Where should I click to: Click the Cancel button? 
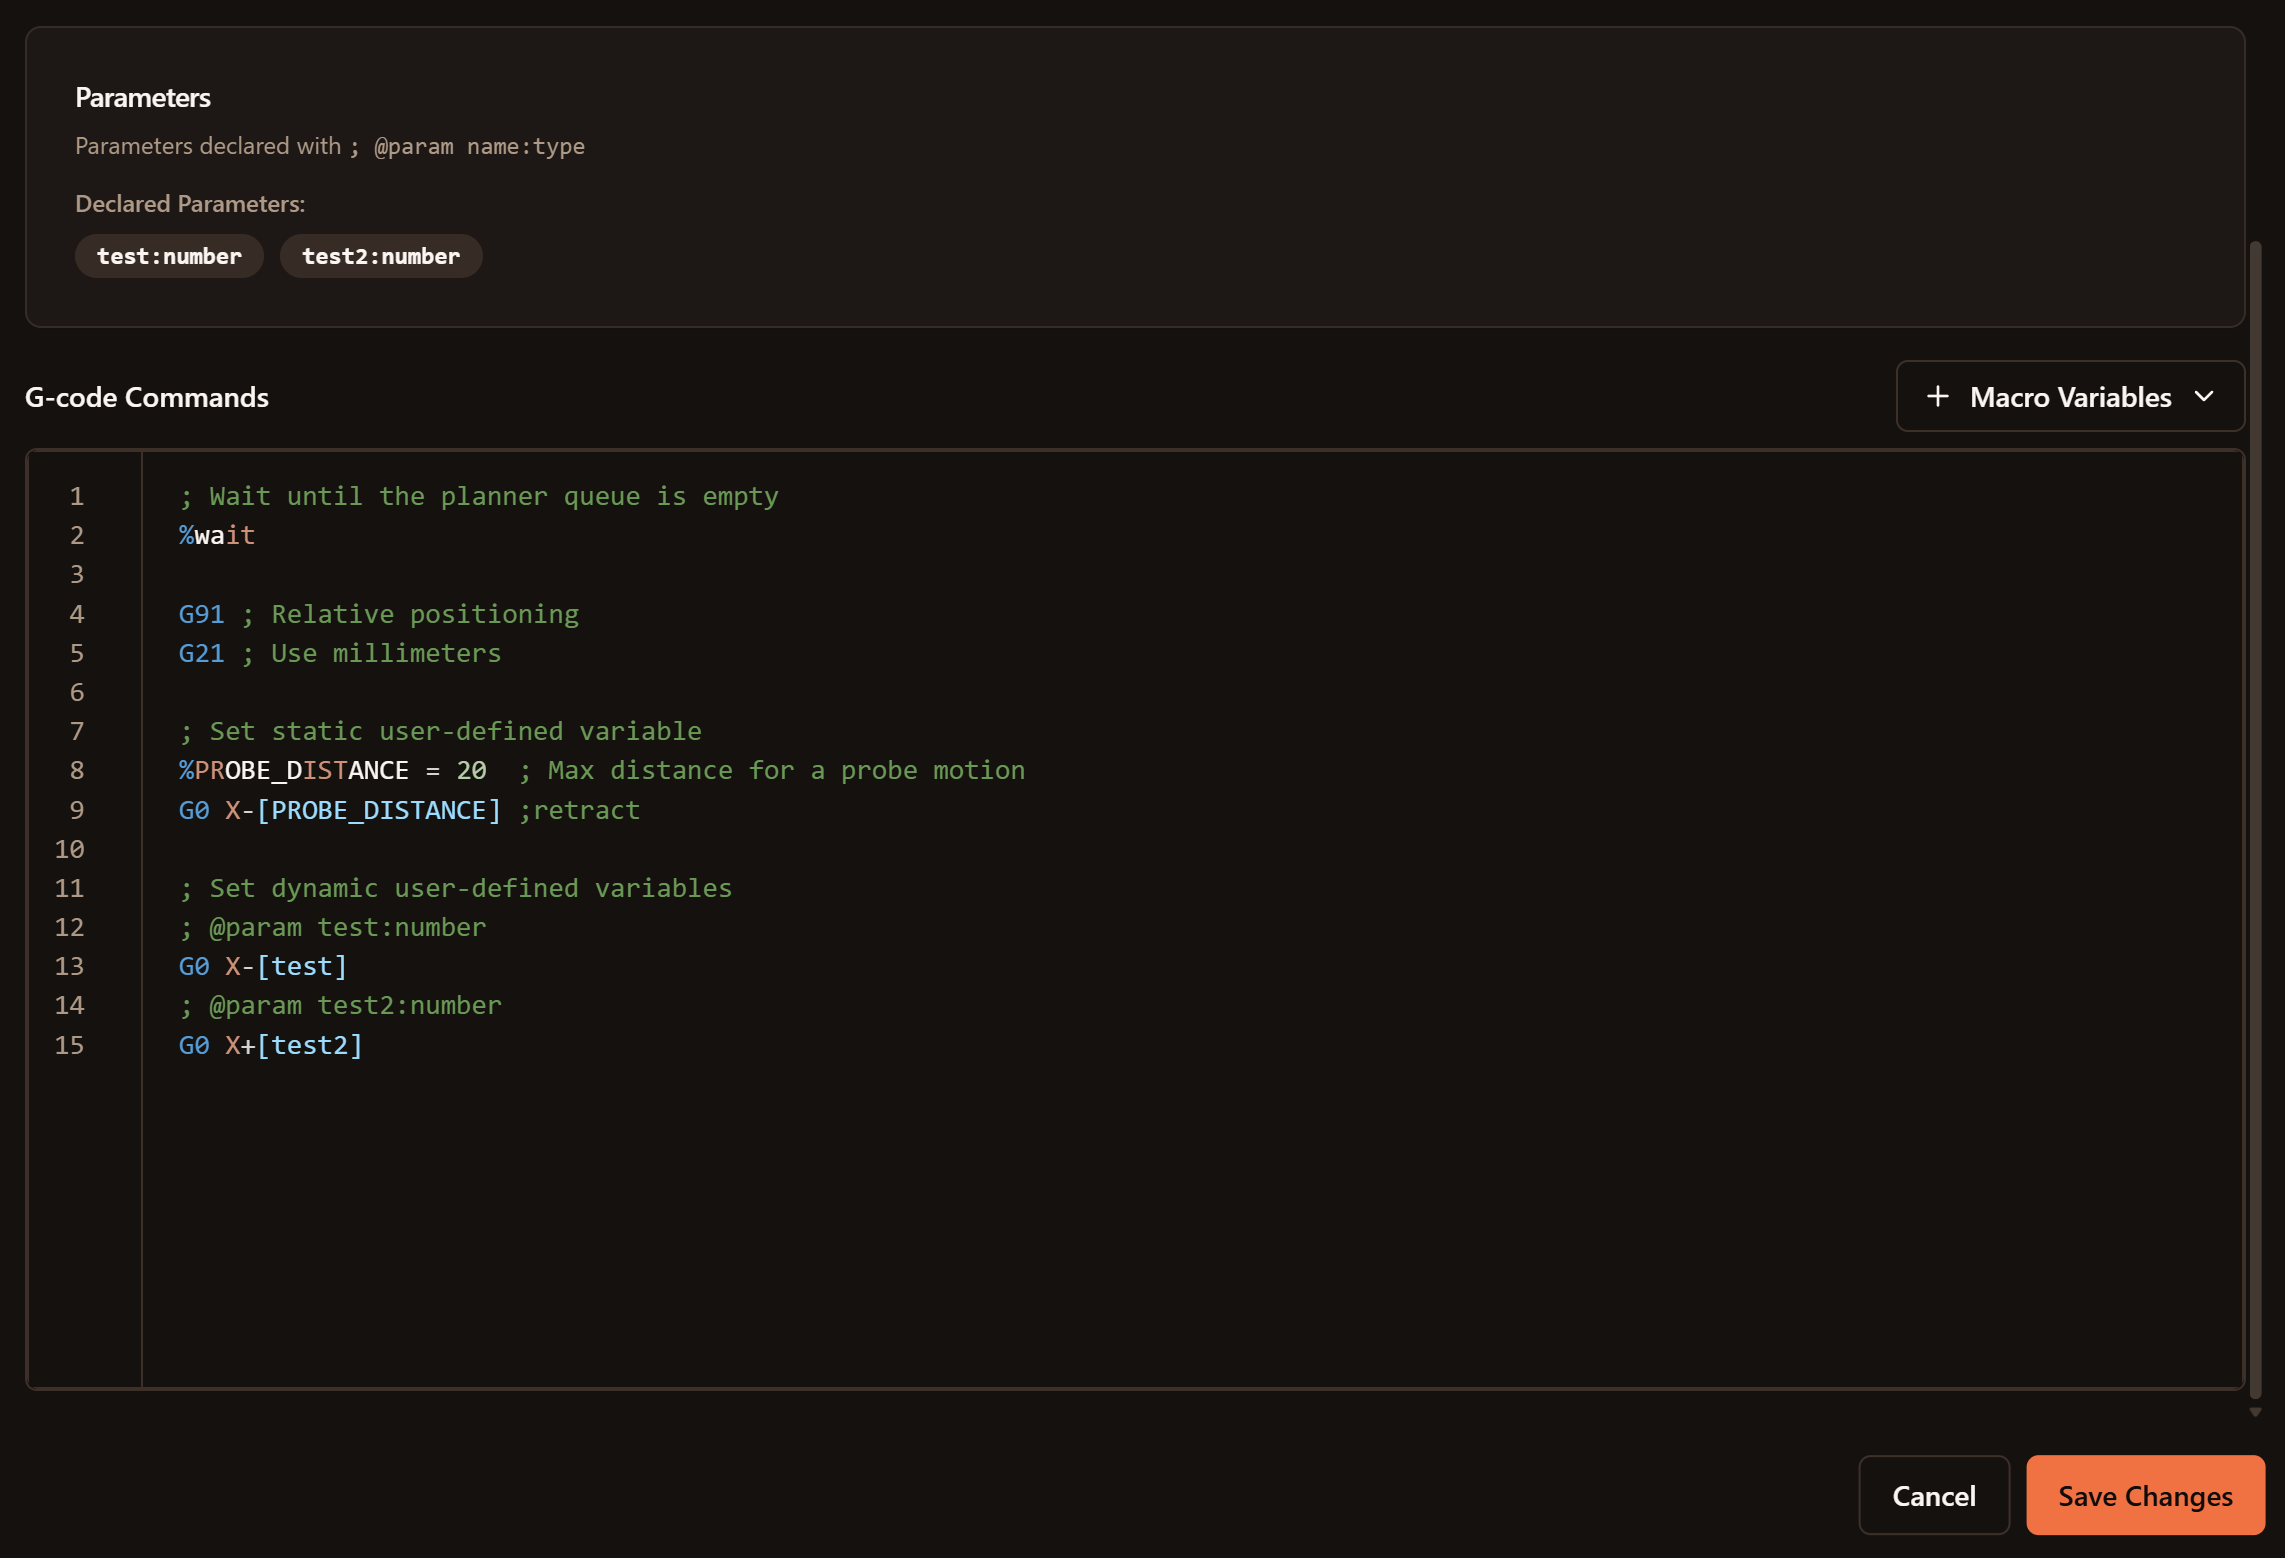(x=1933, y=1495)
